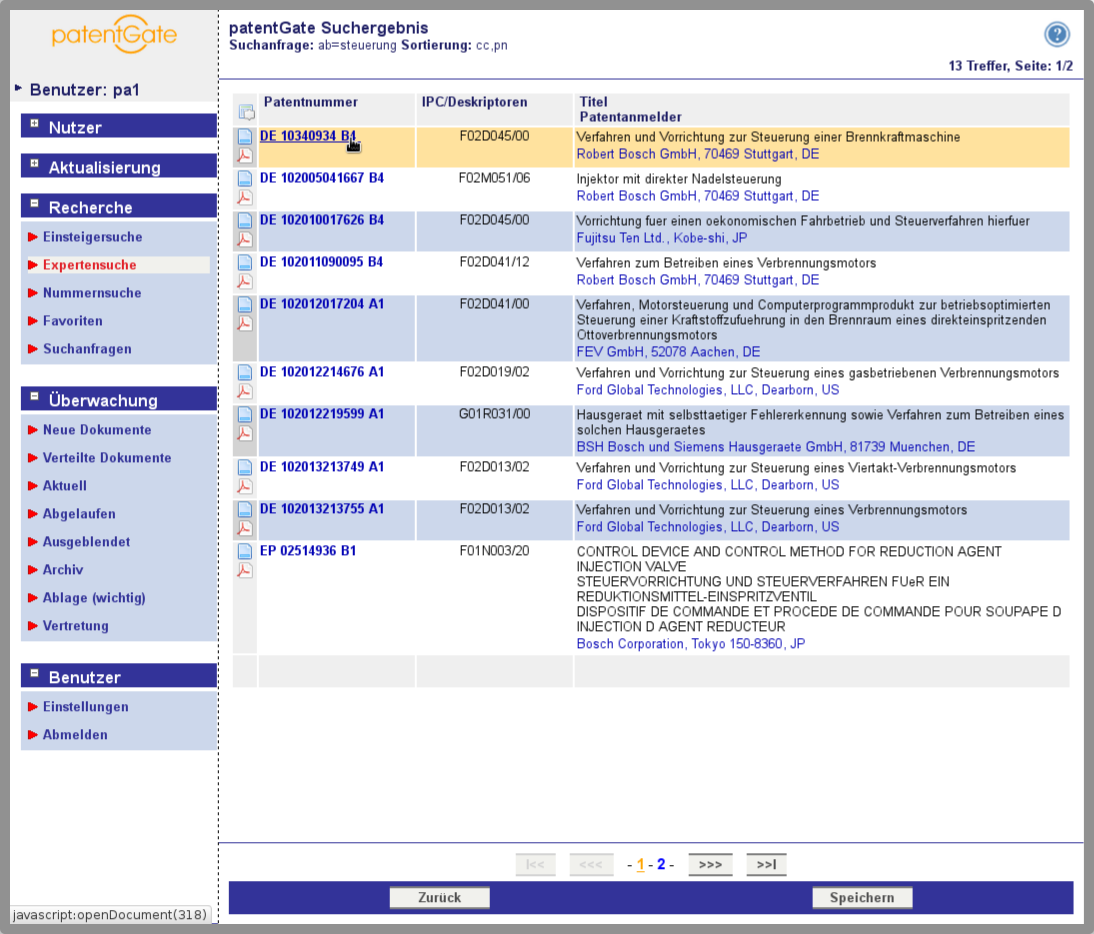This screenshot has height=934, width=1094.
Task: Open document view icon for DE 102012214676 A1
Action: click(x=245, y=372)
